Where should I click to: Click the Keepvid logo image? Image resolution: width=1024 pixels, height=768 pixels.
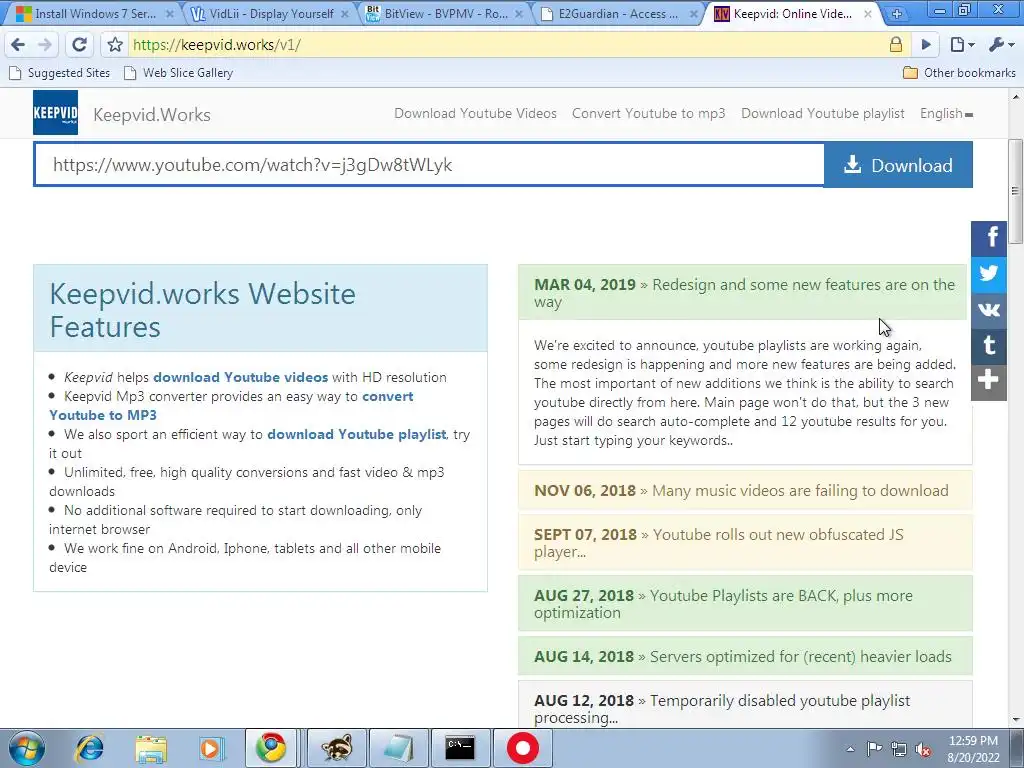click(56, 112)
